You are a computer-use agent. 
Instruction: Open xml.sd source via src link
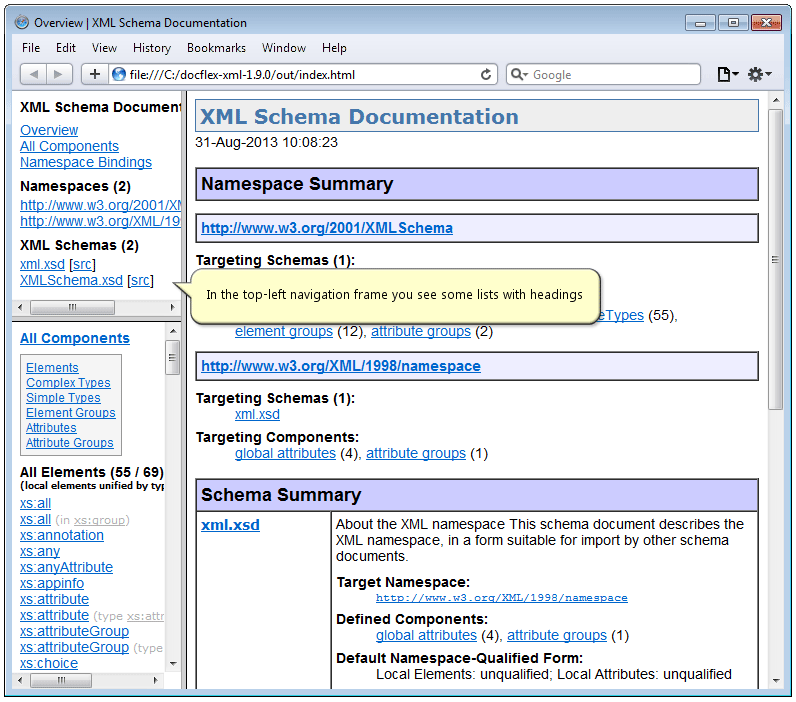click(x=82, y=264)
